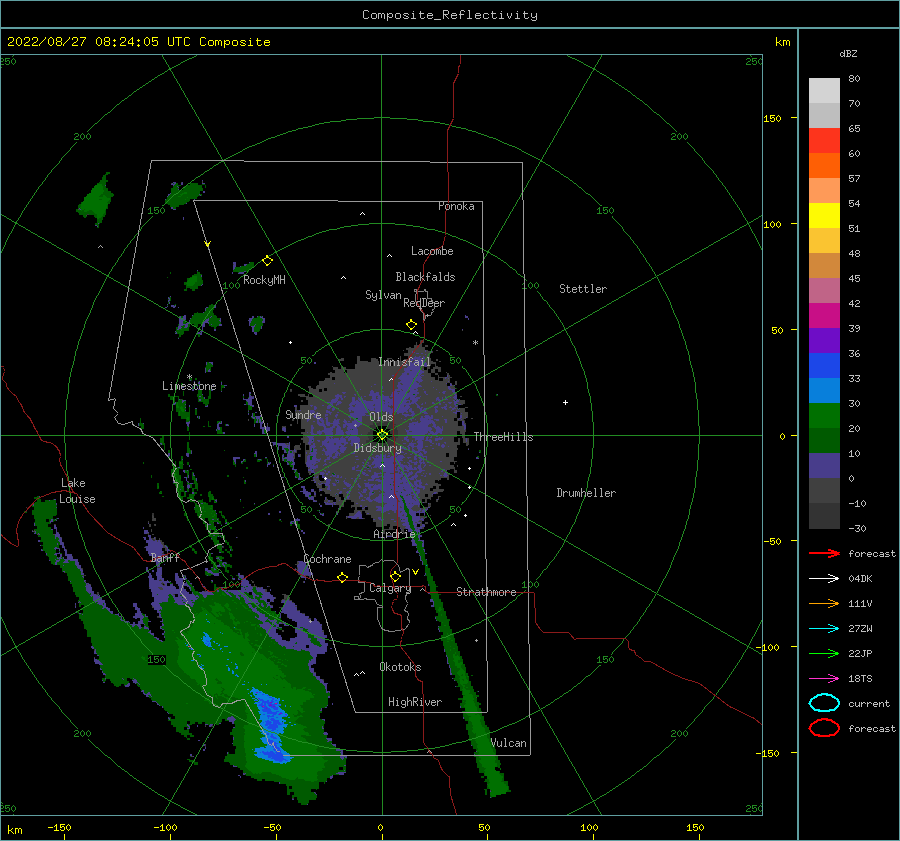The image size is (900, 841).
Task: Click the -30 value in dBZ scale
Action: click(x=858, y=528)
